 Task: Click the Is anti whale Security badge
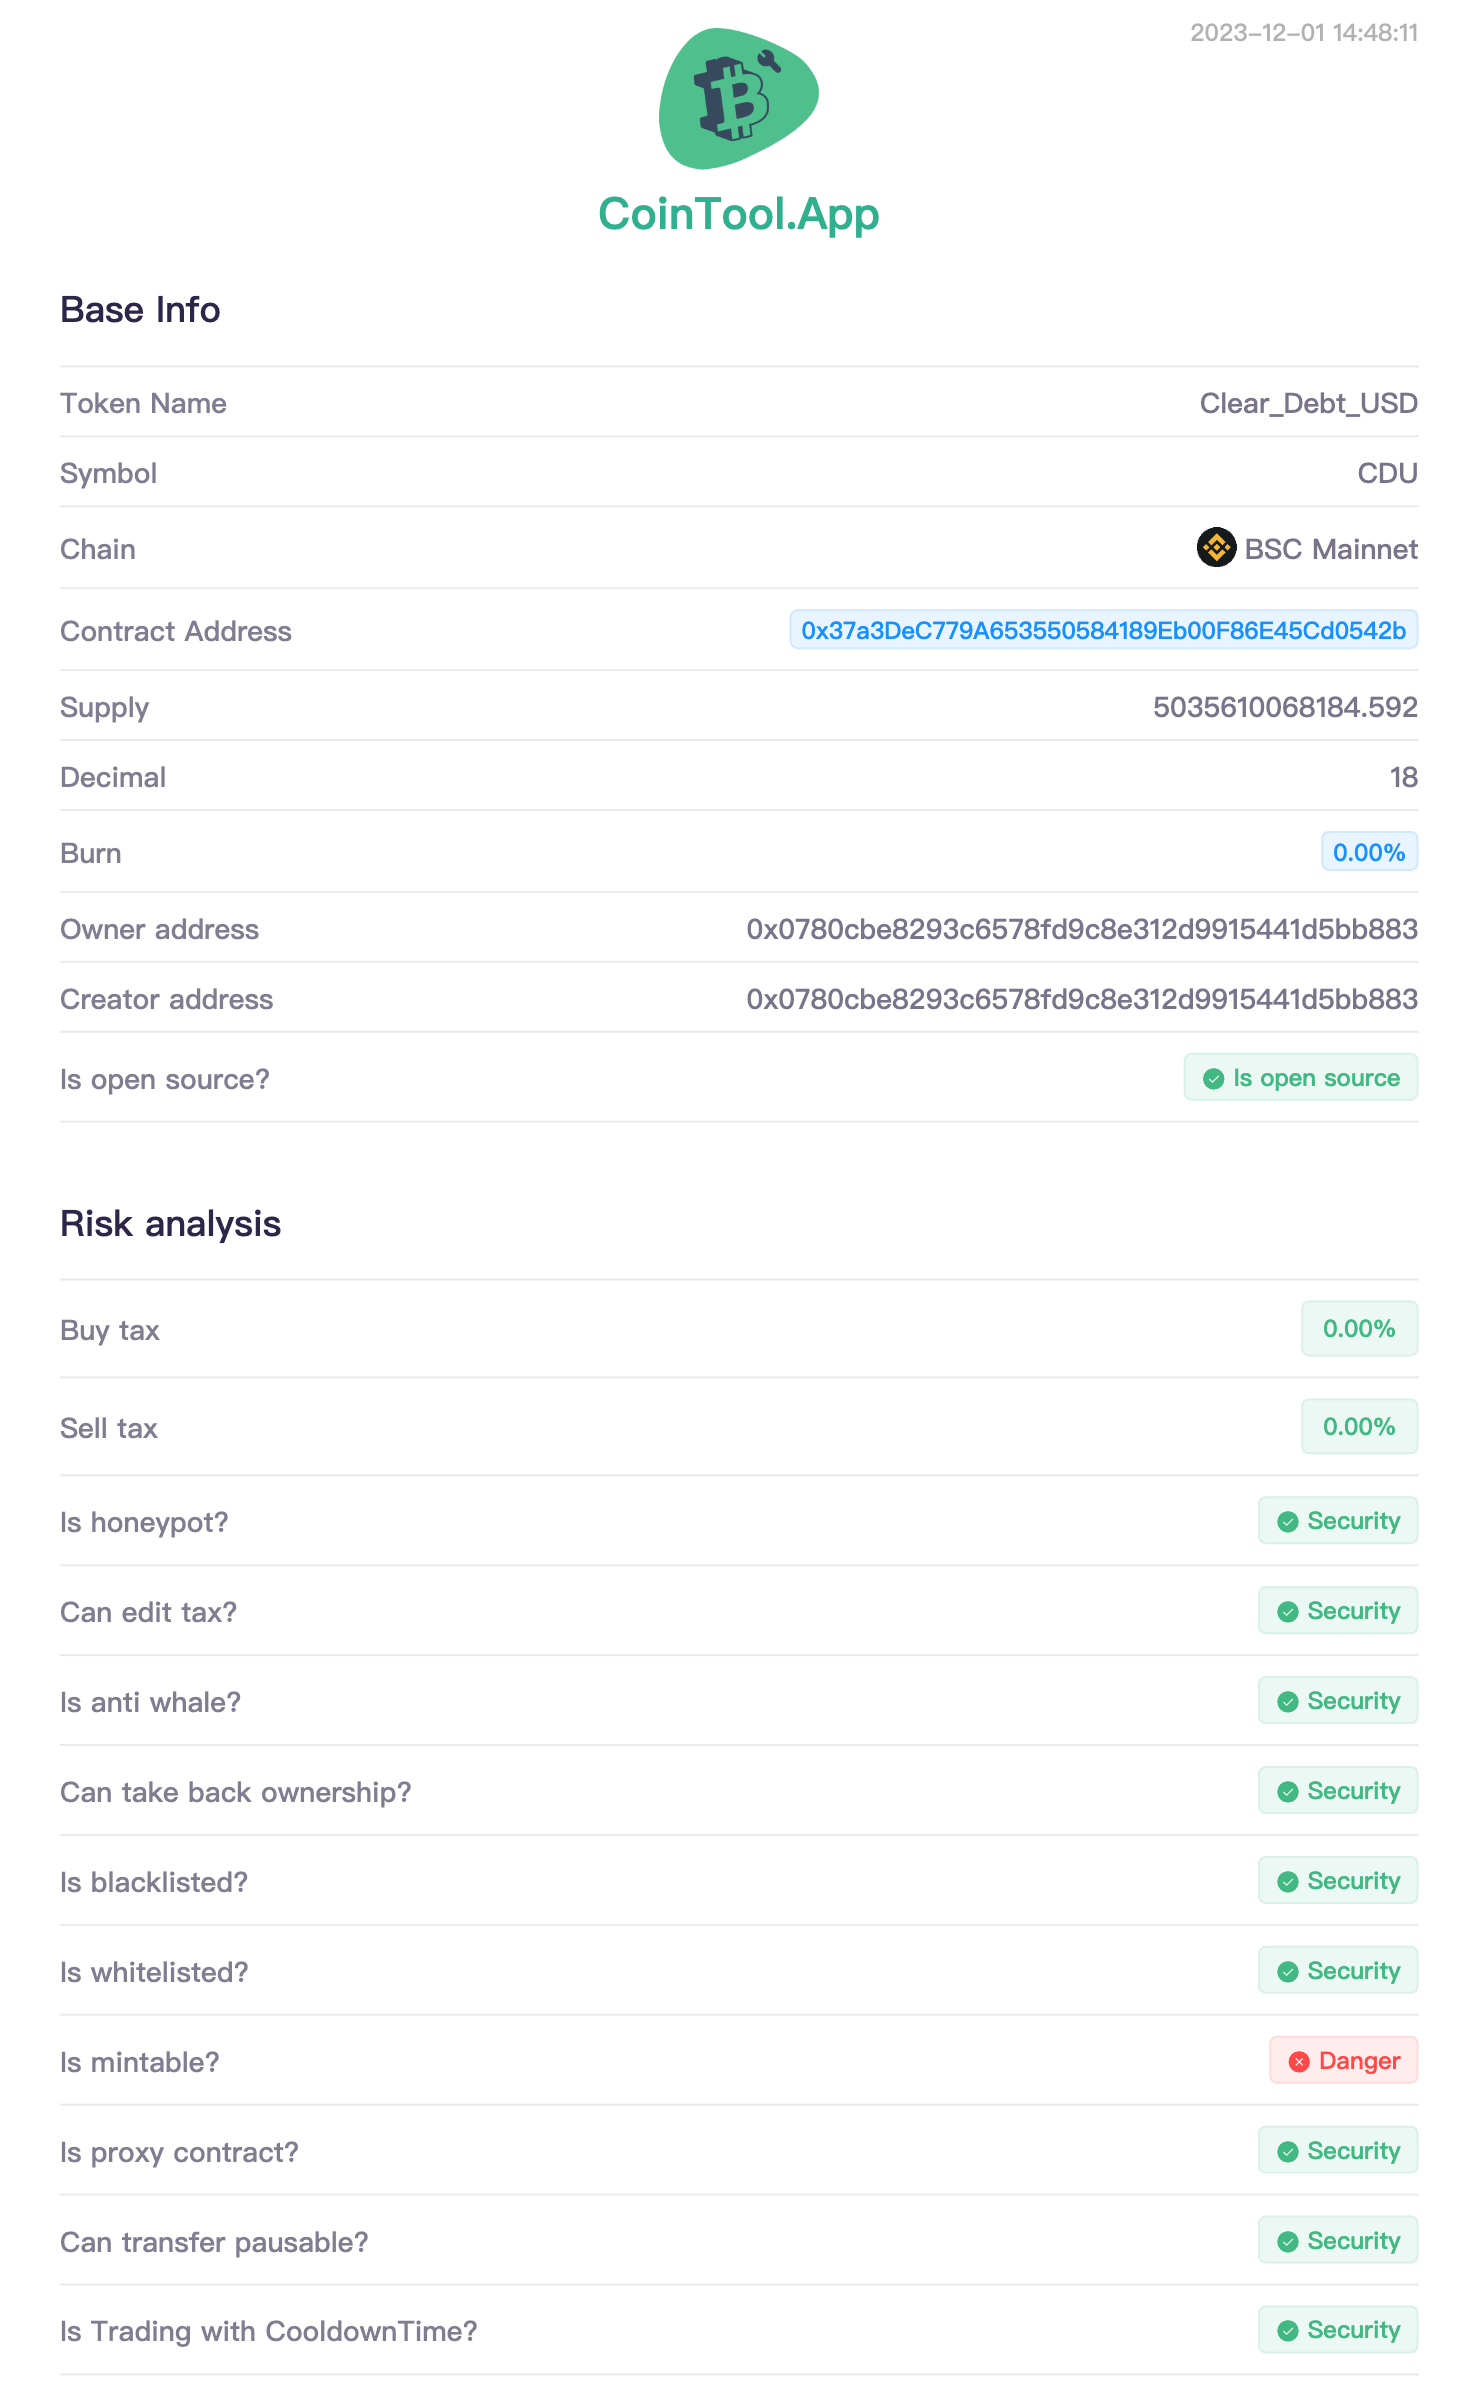1338,1701
